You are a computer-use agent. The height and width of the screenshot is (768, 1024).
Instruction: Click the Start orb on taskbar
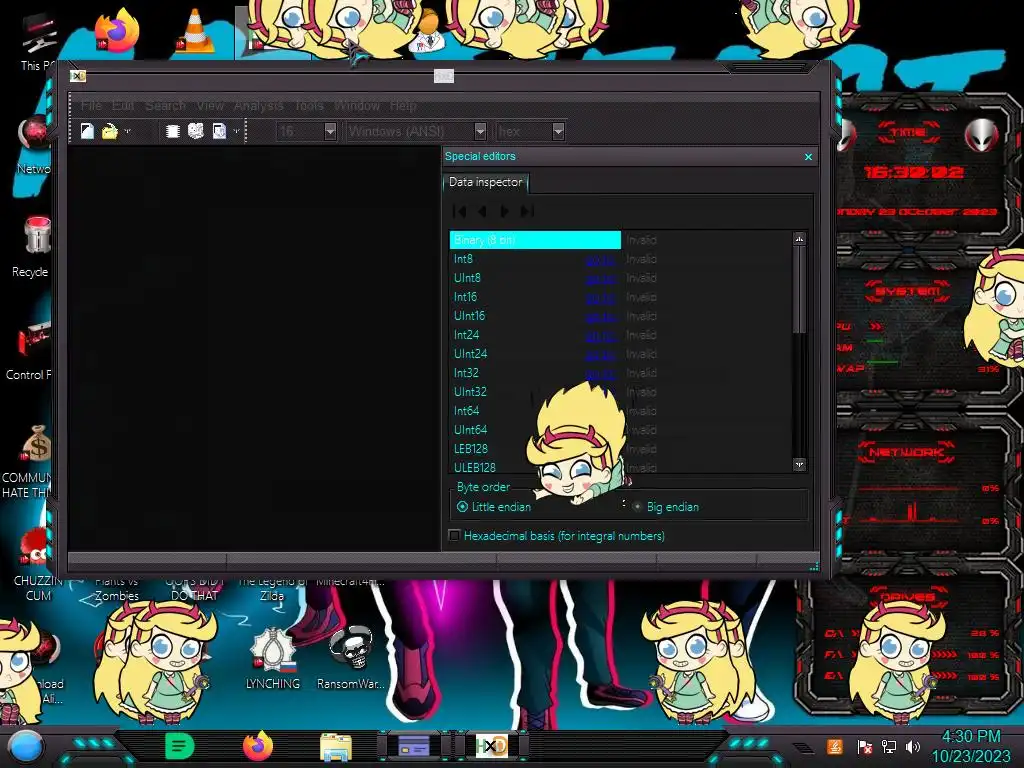(26, 747)
